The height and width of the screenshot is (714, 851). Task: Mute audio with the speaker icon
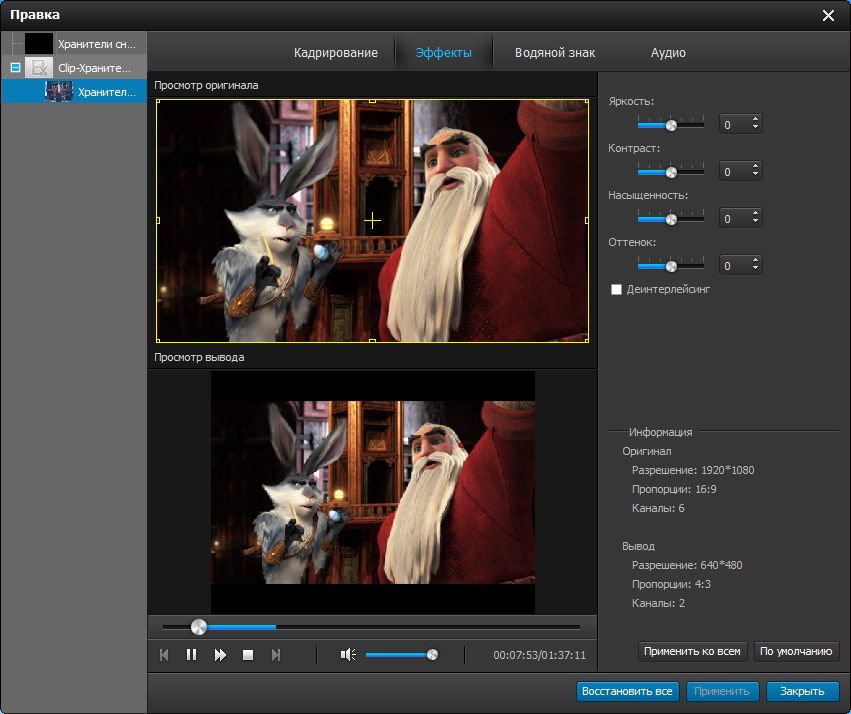tap(347, 655)
